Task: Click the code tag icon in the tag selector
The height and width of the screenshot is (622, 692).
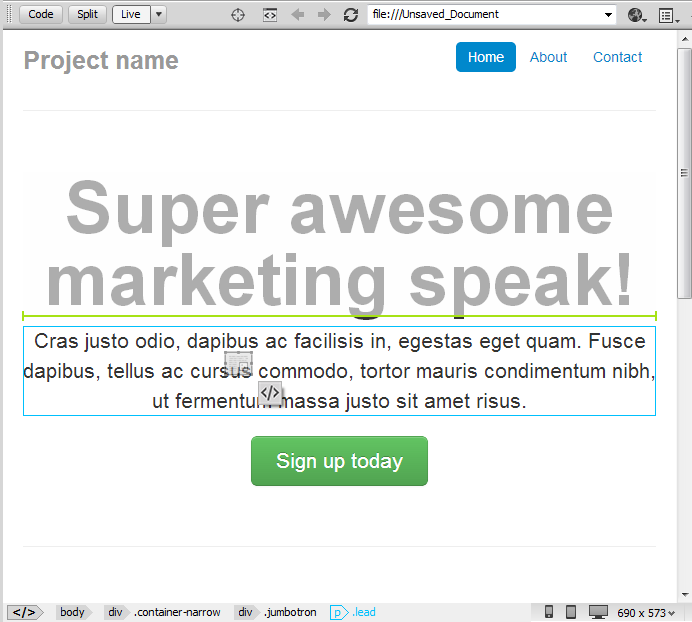Action: 25,612
